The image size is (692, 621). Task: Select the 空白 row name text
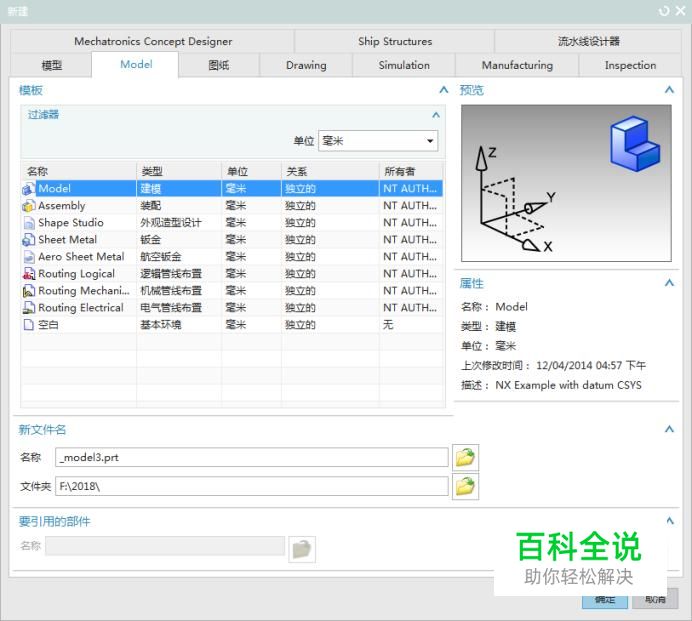click(48, 325)
